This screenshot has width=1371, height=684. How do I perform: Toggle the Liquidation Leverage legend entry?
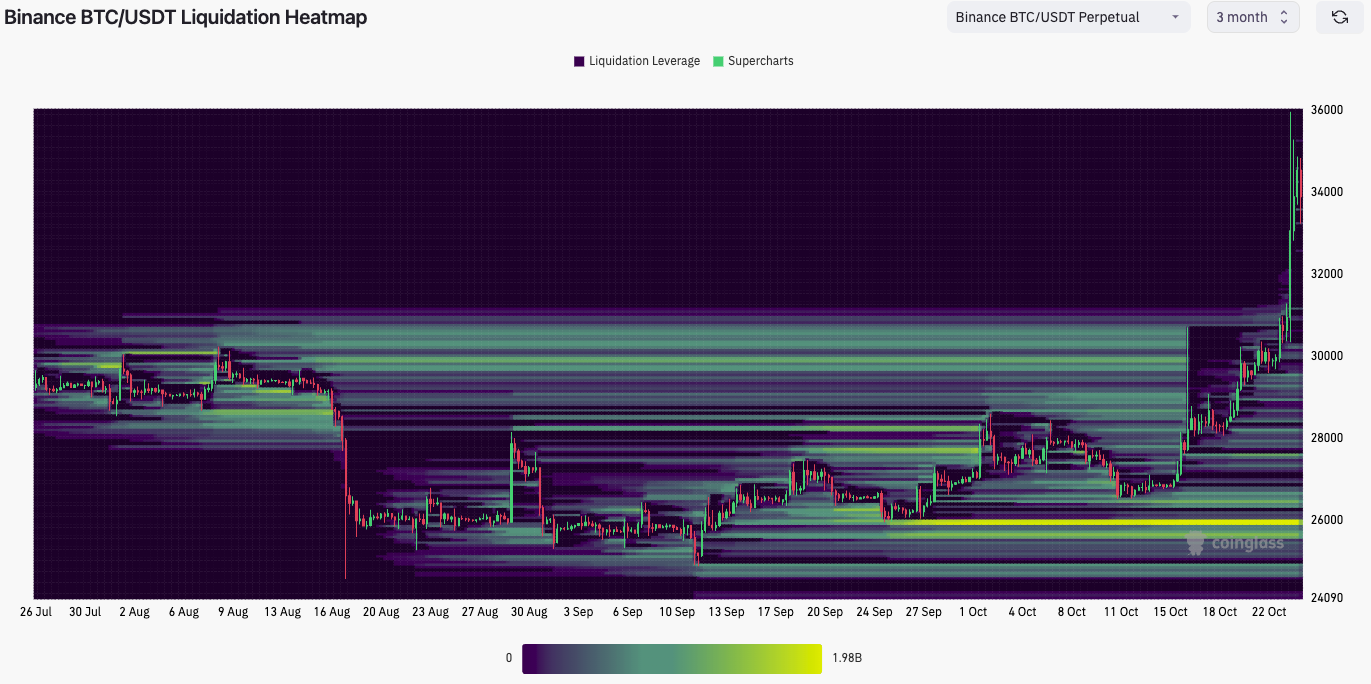636,61
